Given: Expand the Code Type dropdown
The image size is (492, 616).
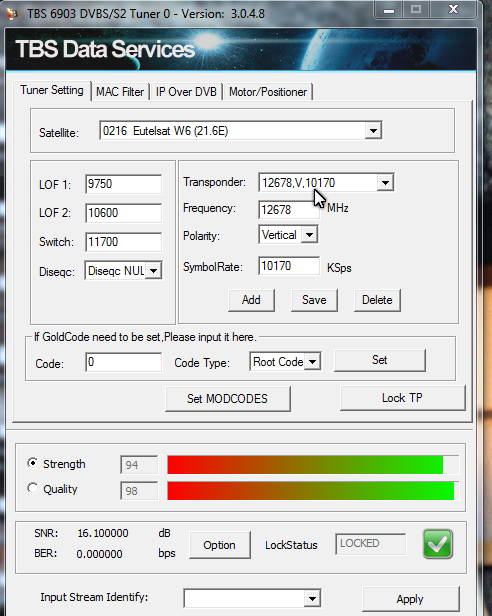Looking at the screenshot, I should click(x=312, y=362).
